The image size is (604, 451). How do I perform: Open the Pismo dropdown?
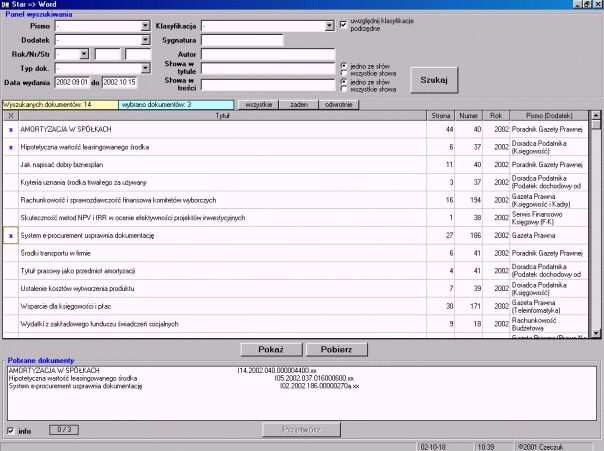pos(145,25)
